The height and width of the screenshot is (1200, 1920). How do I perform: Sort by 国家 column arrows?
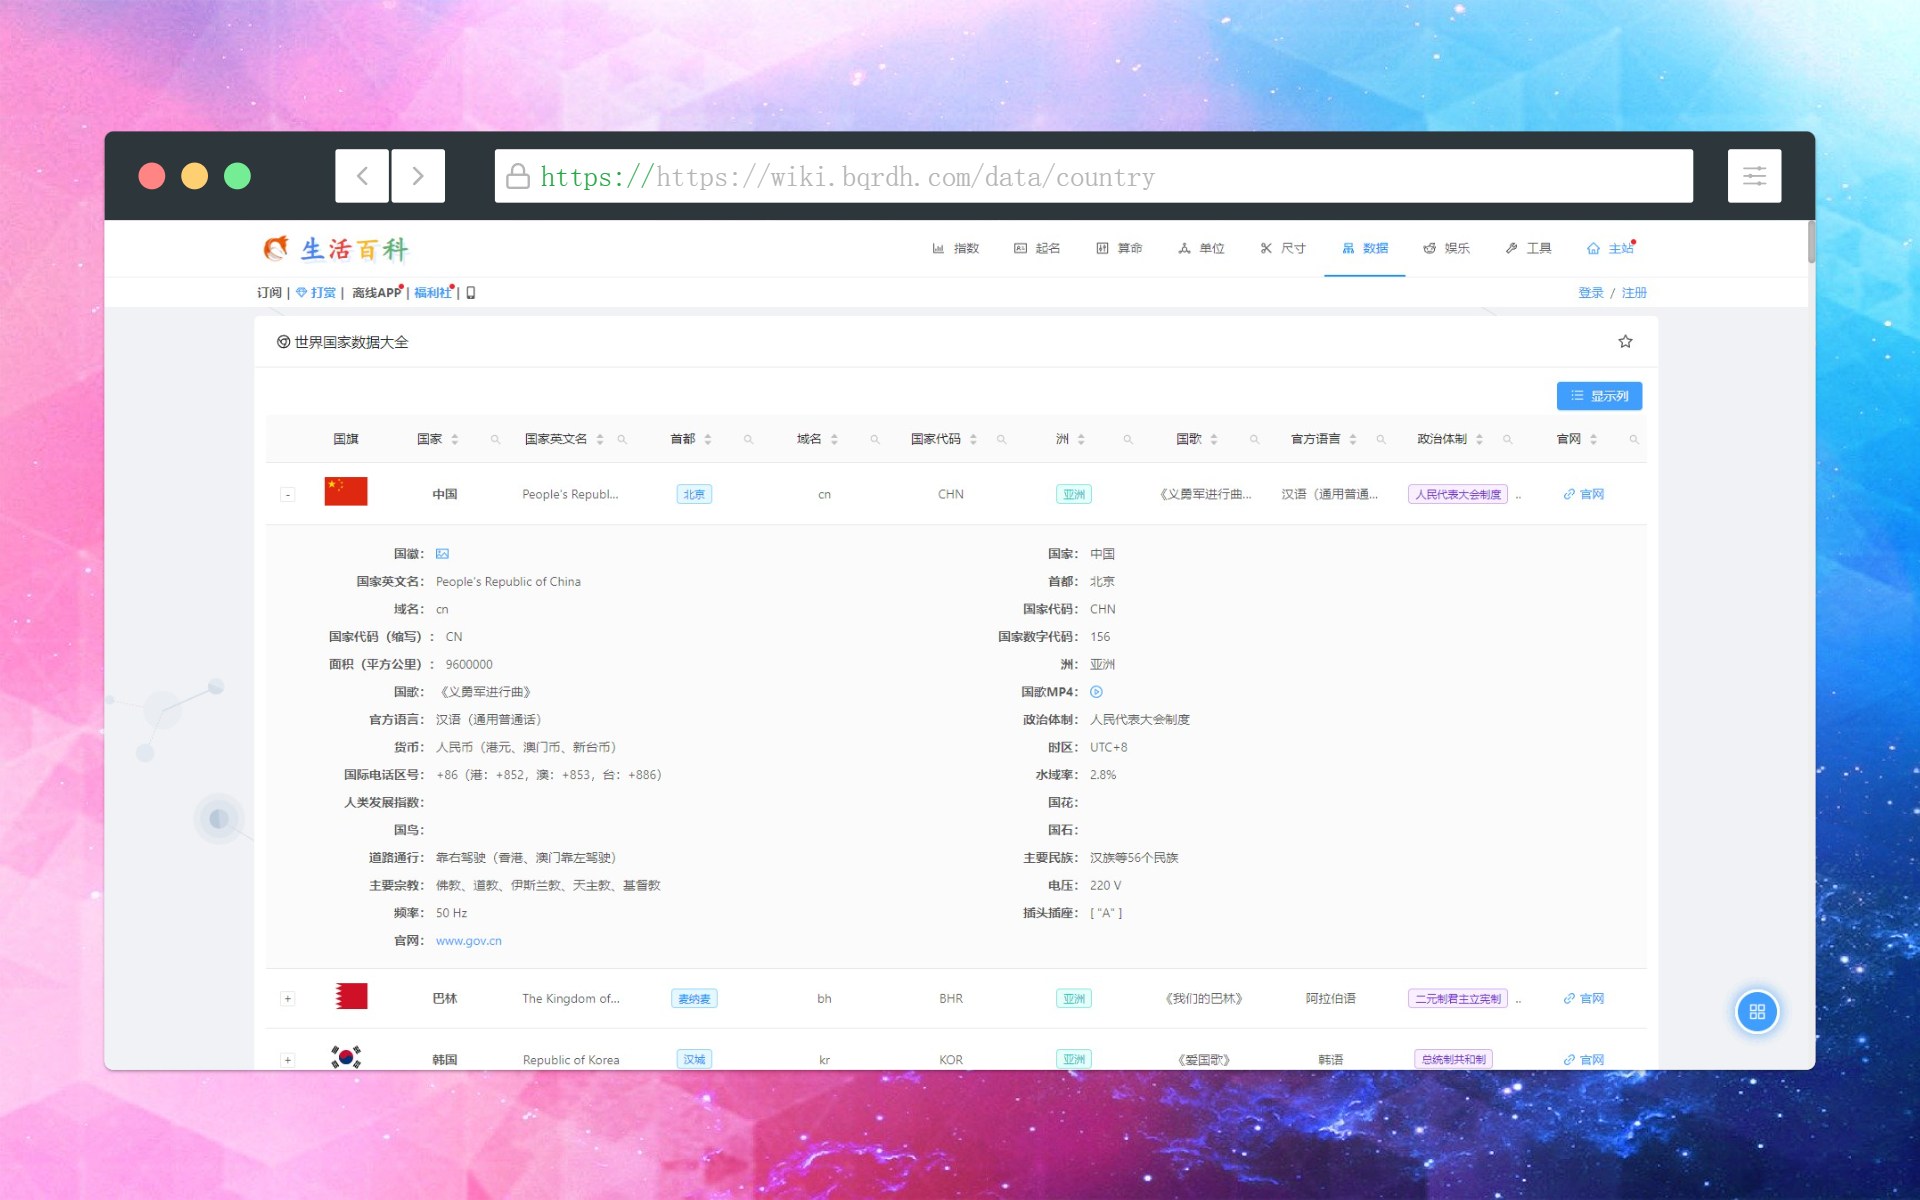455,439
